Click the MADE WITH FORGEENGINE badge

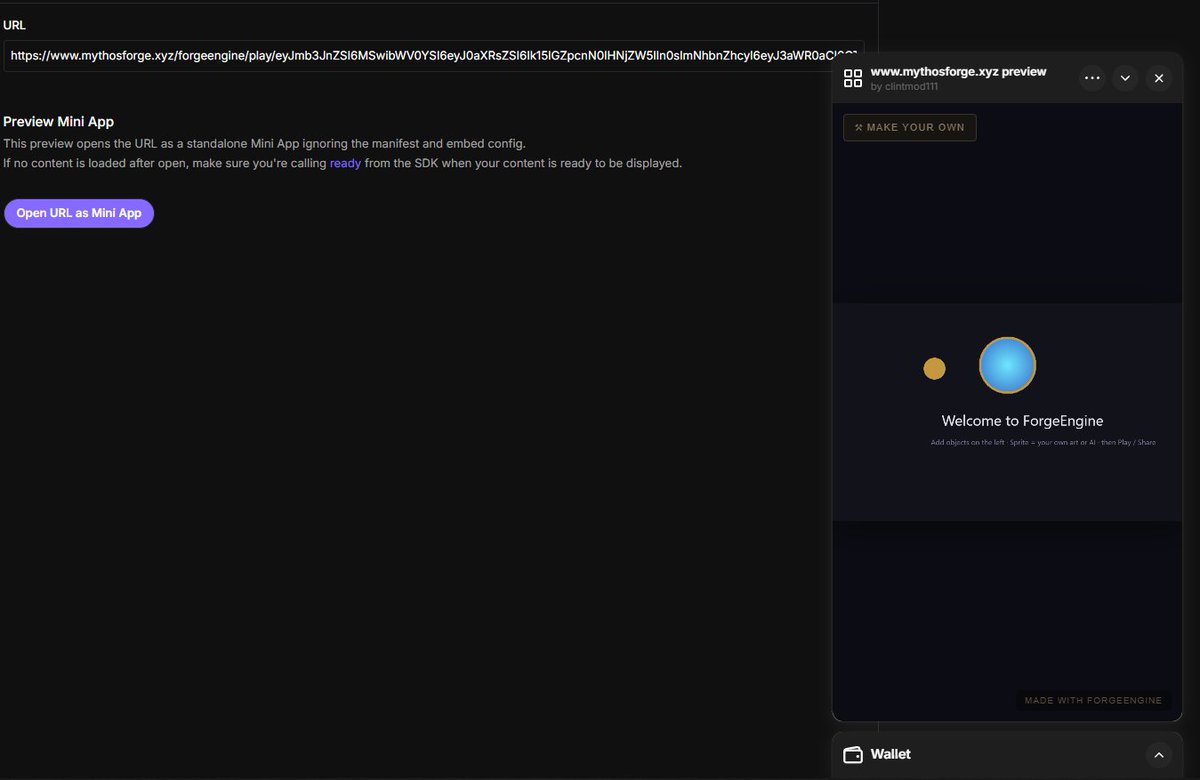(x=1093, y=700)
